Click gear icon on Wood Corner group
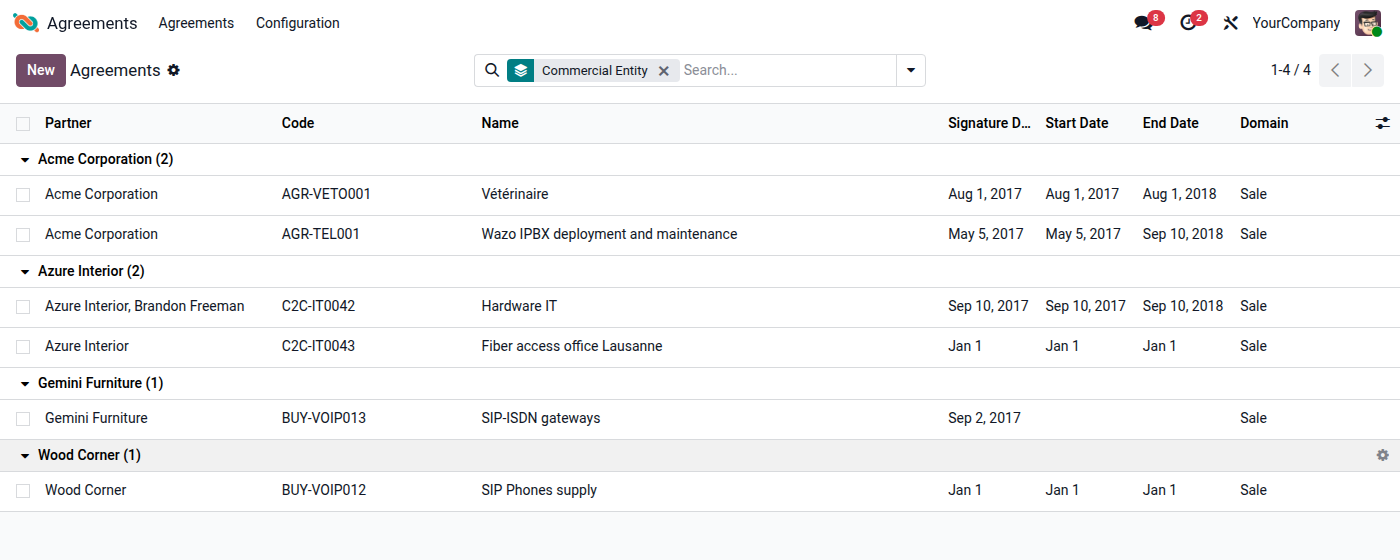Viewport: 1400px width, 560px height. click(1383, 455)
